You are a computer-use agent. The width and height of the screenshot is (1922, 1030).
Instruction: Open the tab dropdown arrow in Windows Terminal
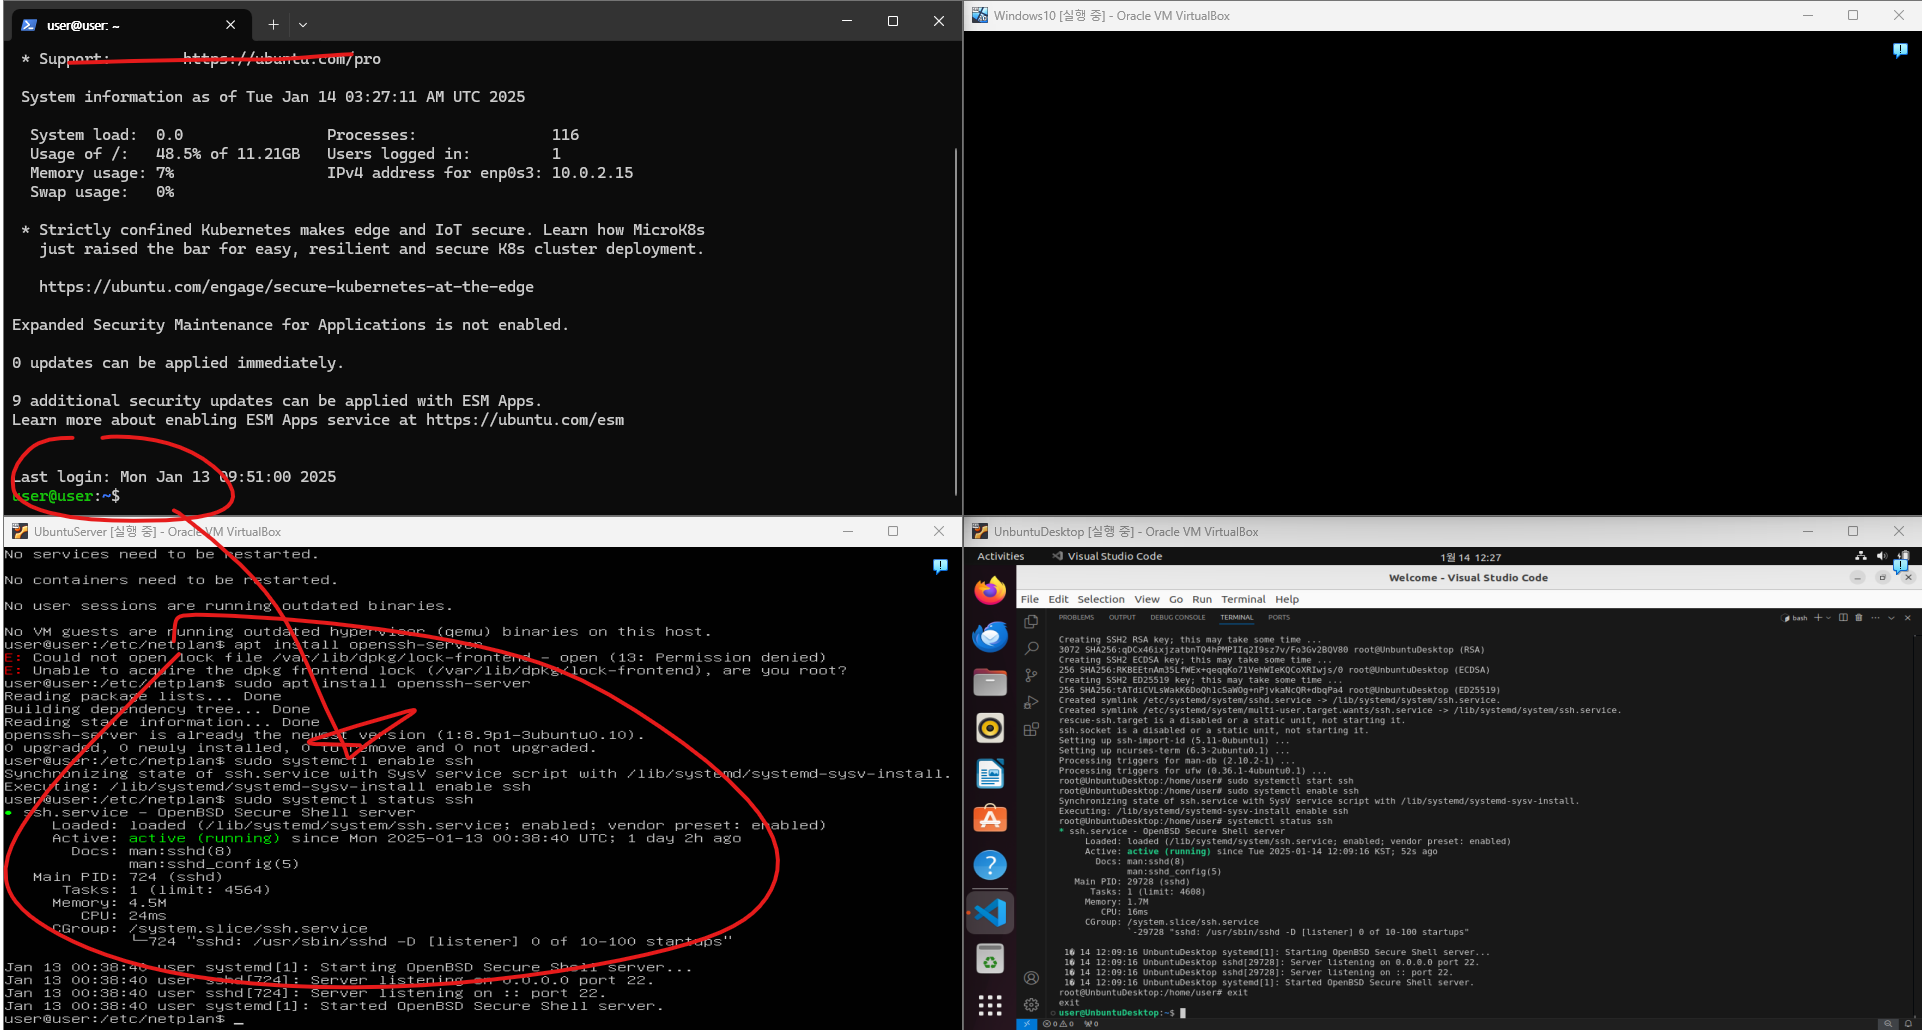pyautogui.click(x=303, y=25)
